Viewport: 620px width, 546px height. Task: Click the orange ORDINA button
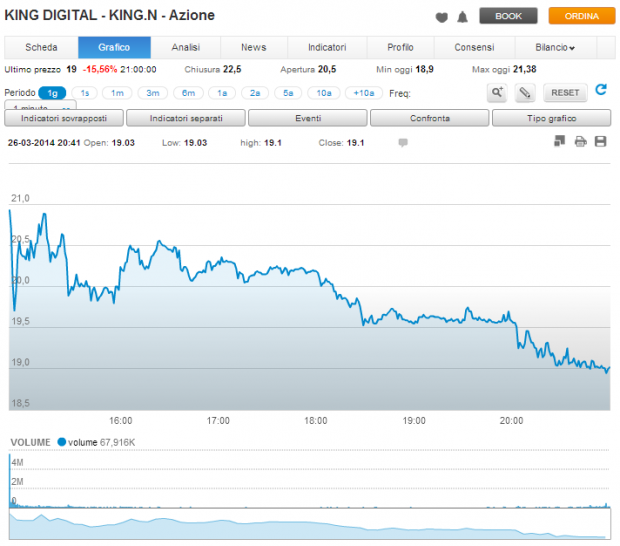point(582,16)
